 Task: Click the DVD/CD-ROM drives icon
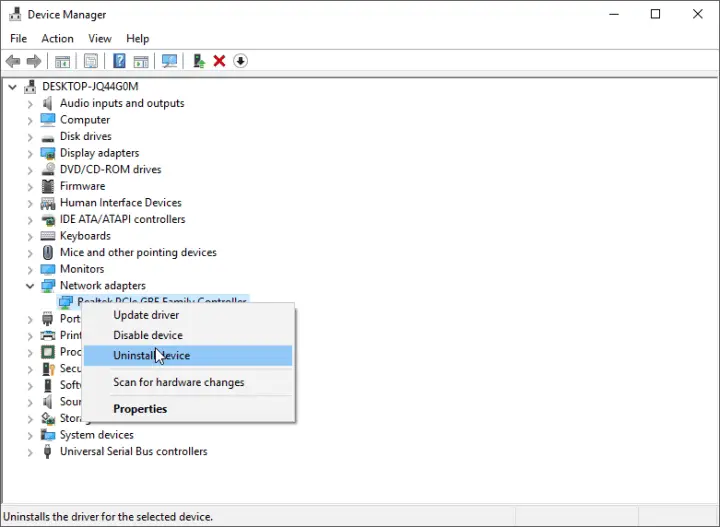click(x=48, y=169)
